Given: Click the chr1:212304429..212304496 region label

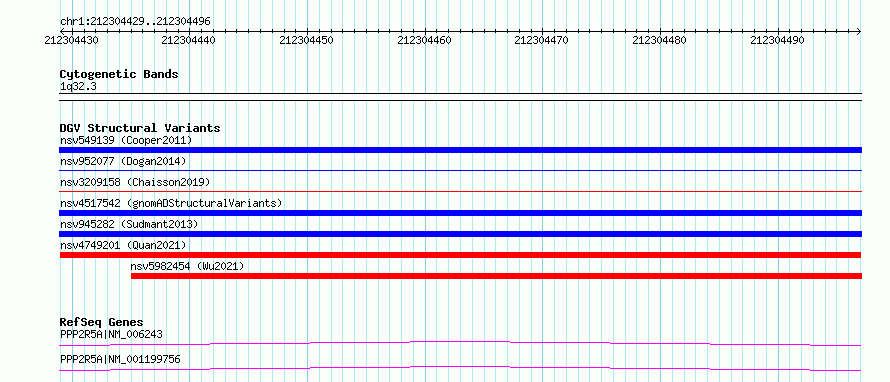Looking at the screenshot, I should 135,21.
